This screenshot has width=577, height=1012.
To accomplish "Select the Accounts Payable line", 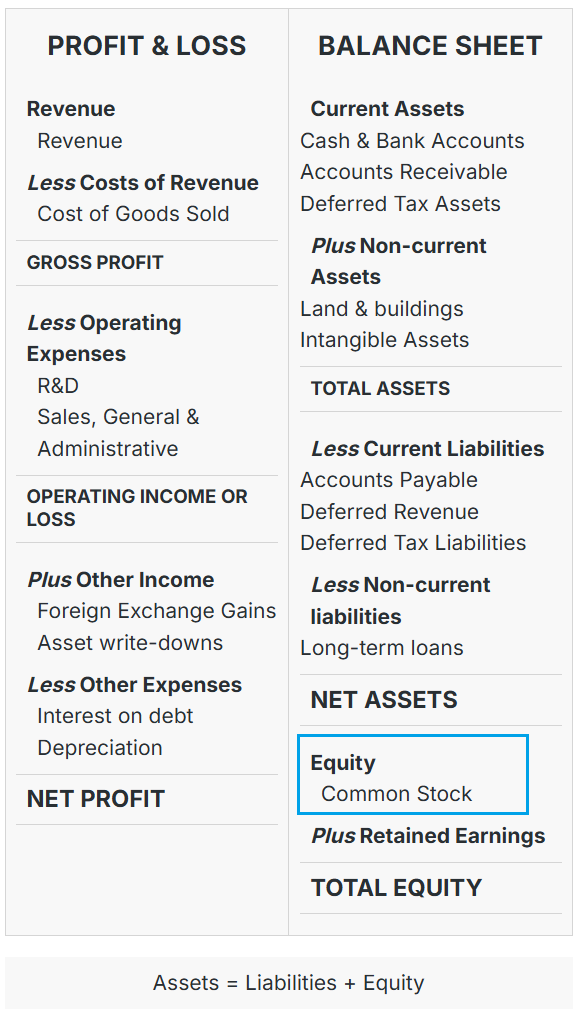I will tap(389, 480).
